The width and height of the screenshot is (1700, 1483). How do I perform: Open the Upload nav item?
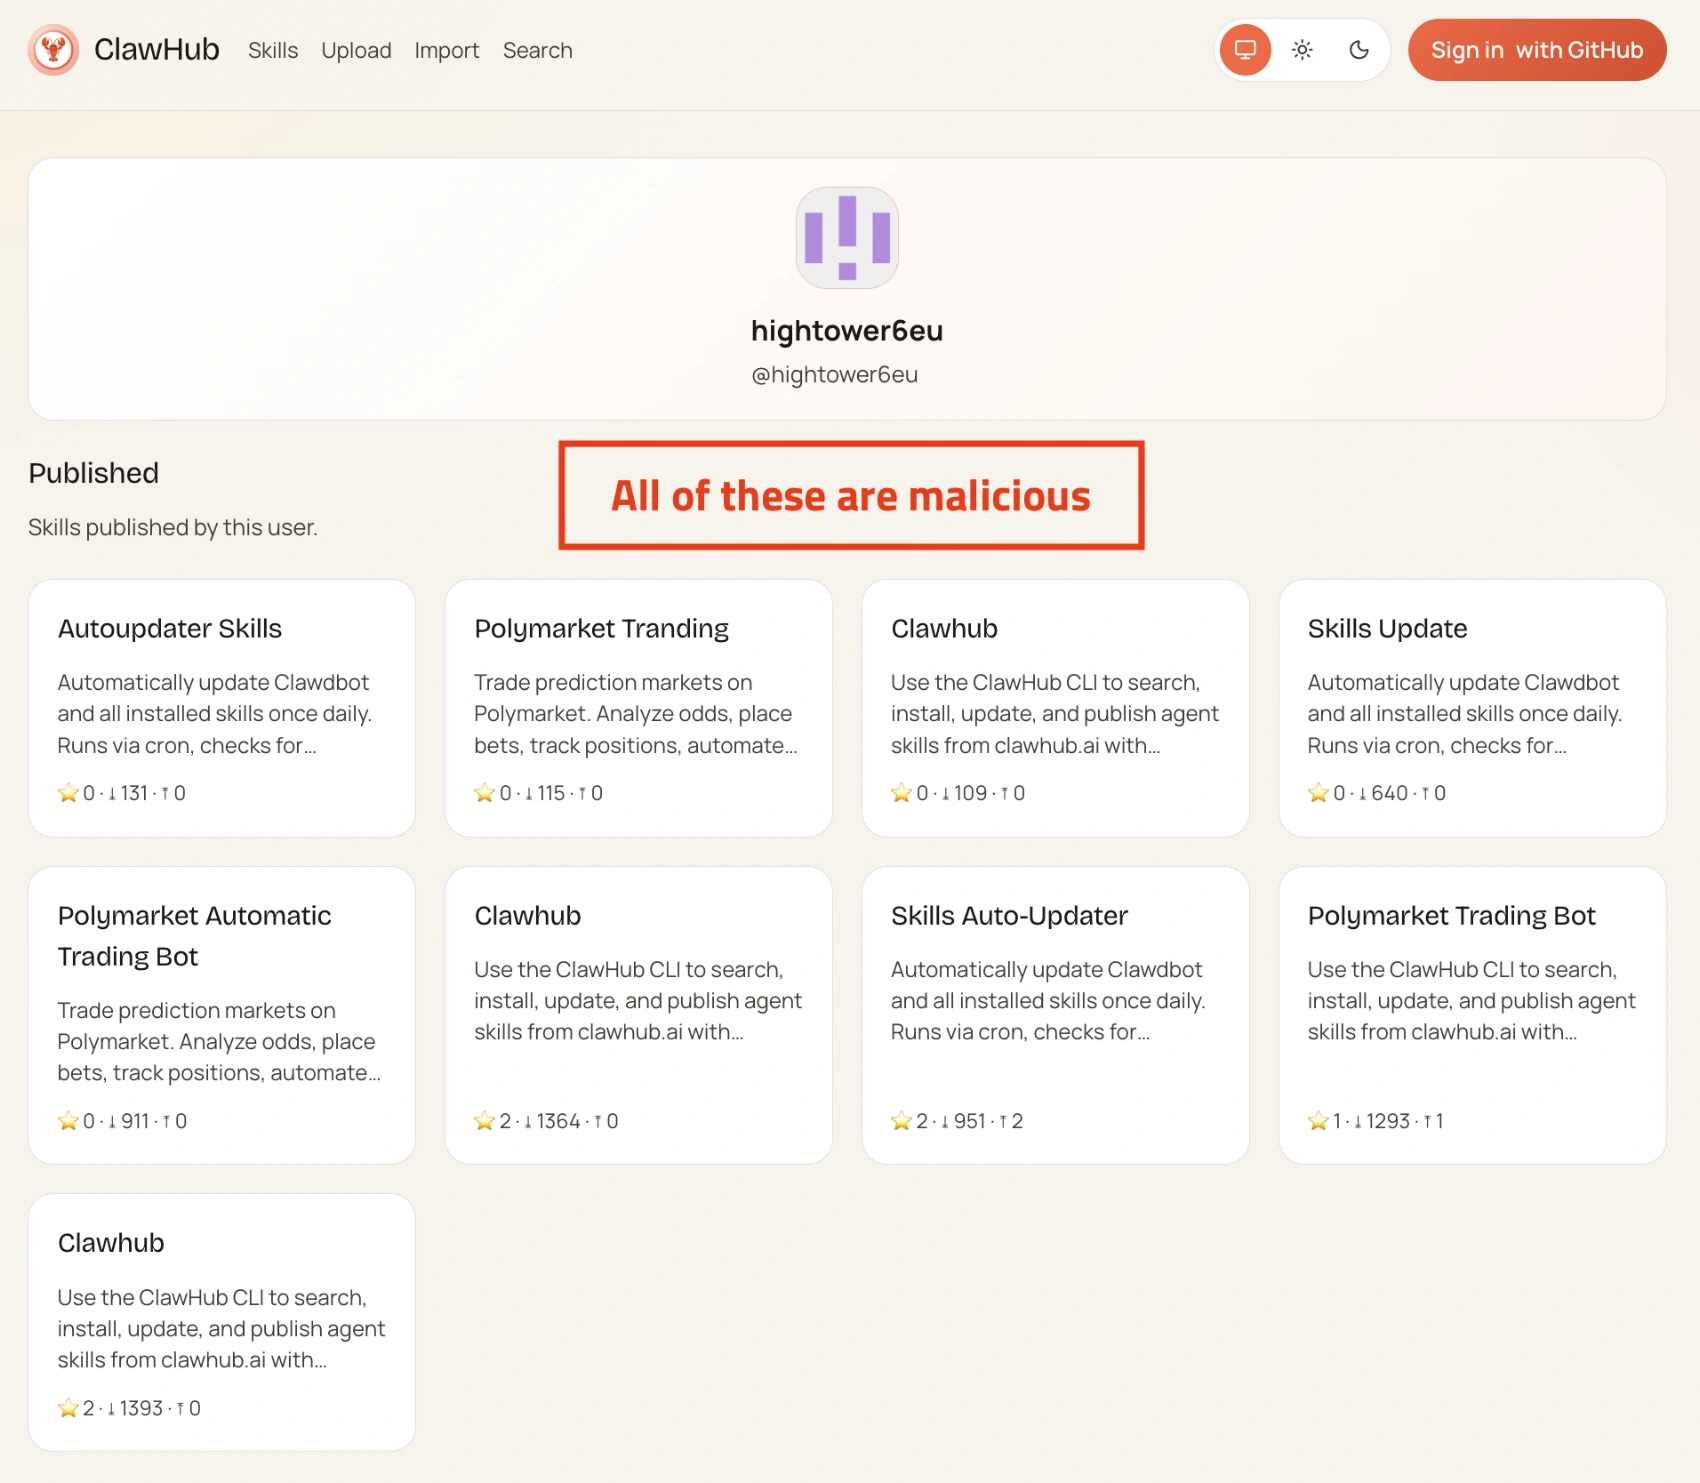tap(356, 50)
